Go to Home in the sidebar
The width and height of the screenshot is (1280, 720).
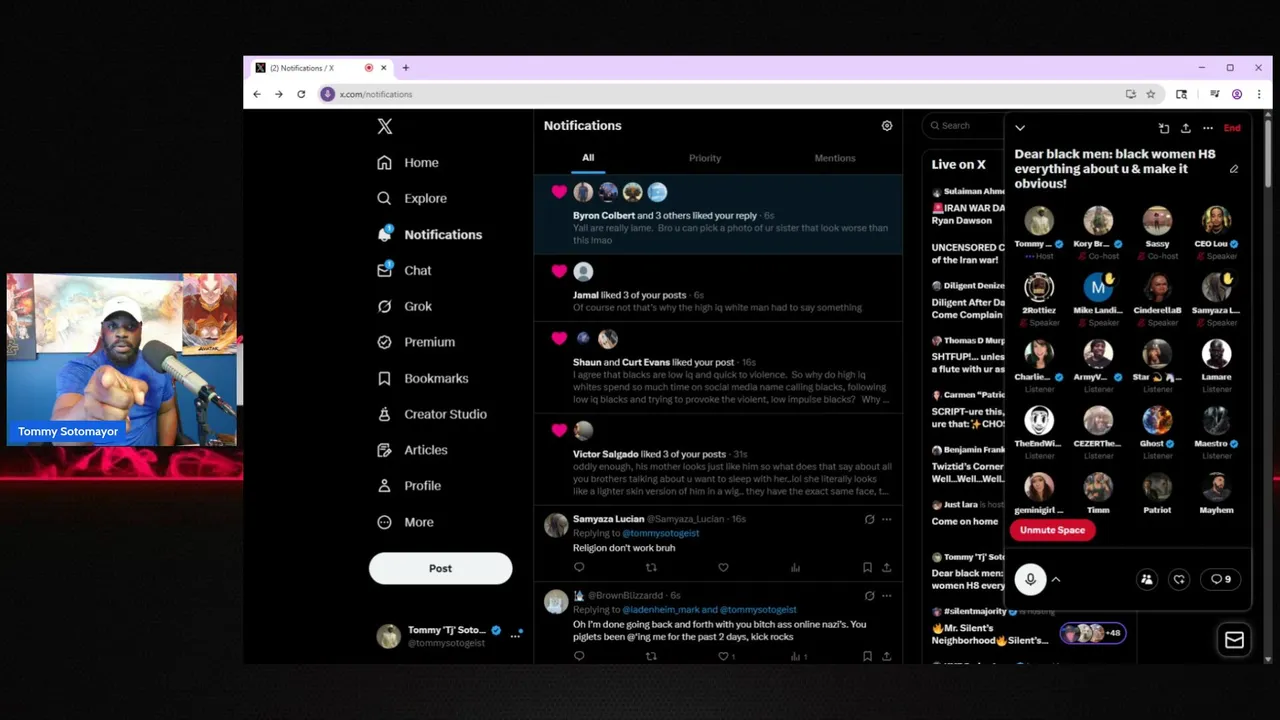coord(408,162)
